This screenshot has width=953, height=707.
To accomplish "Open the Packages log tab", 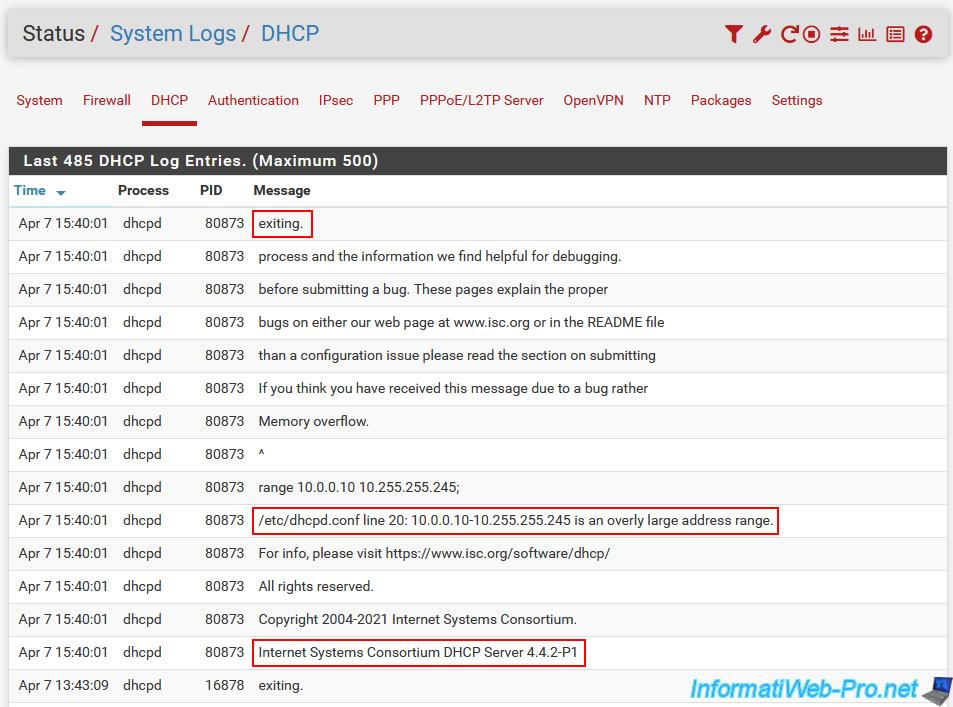I will point(720,100).
